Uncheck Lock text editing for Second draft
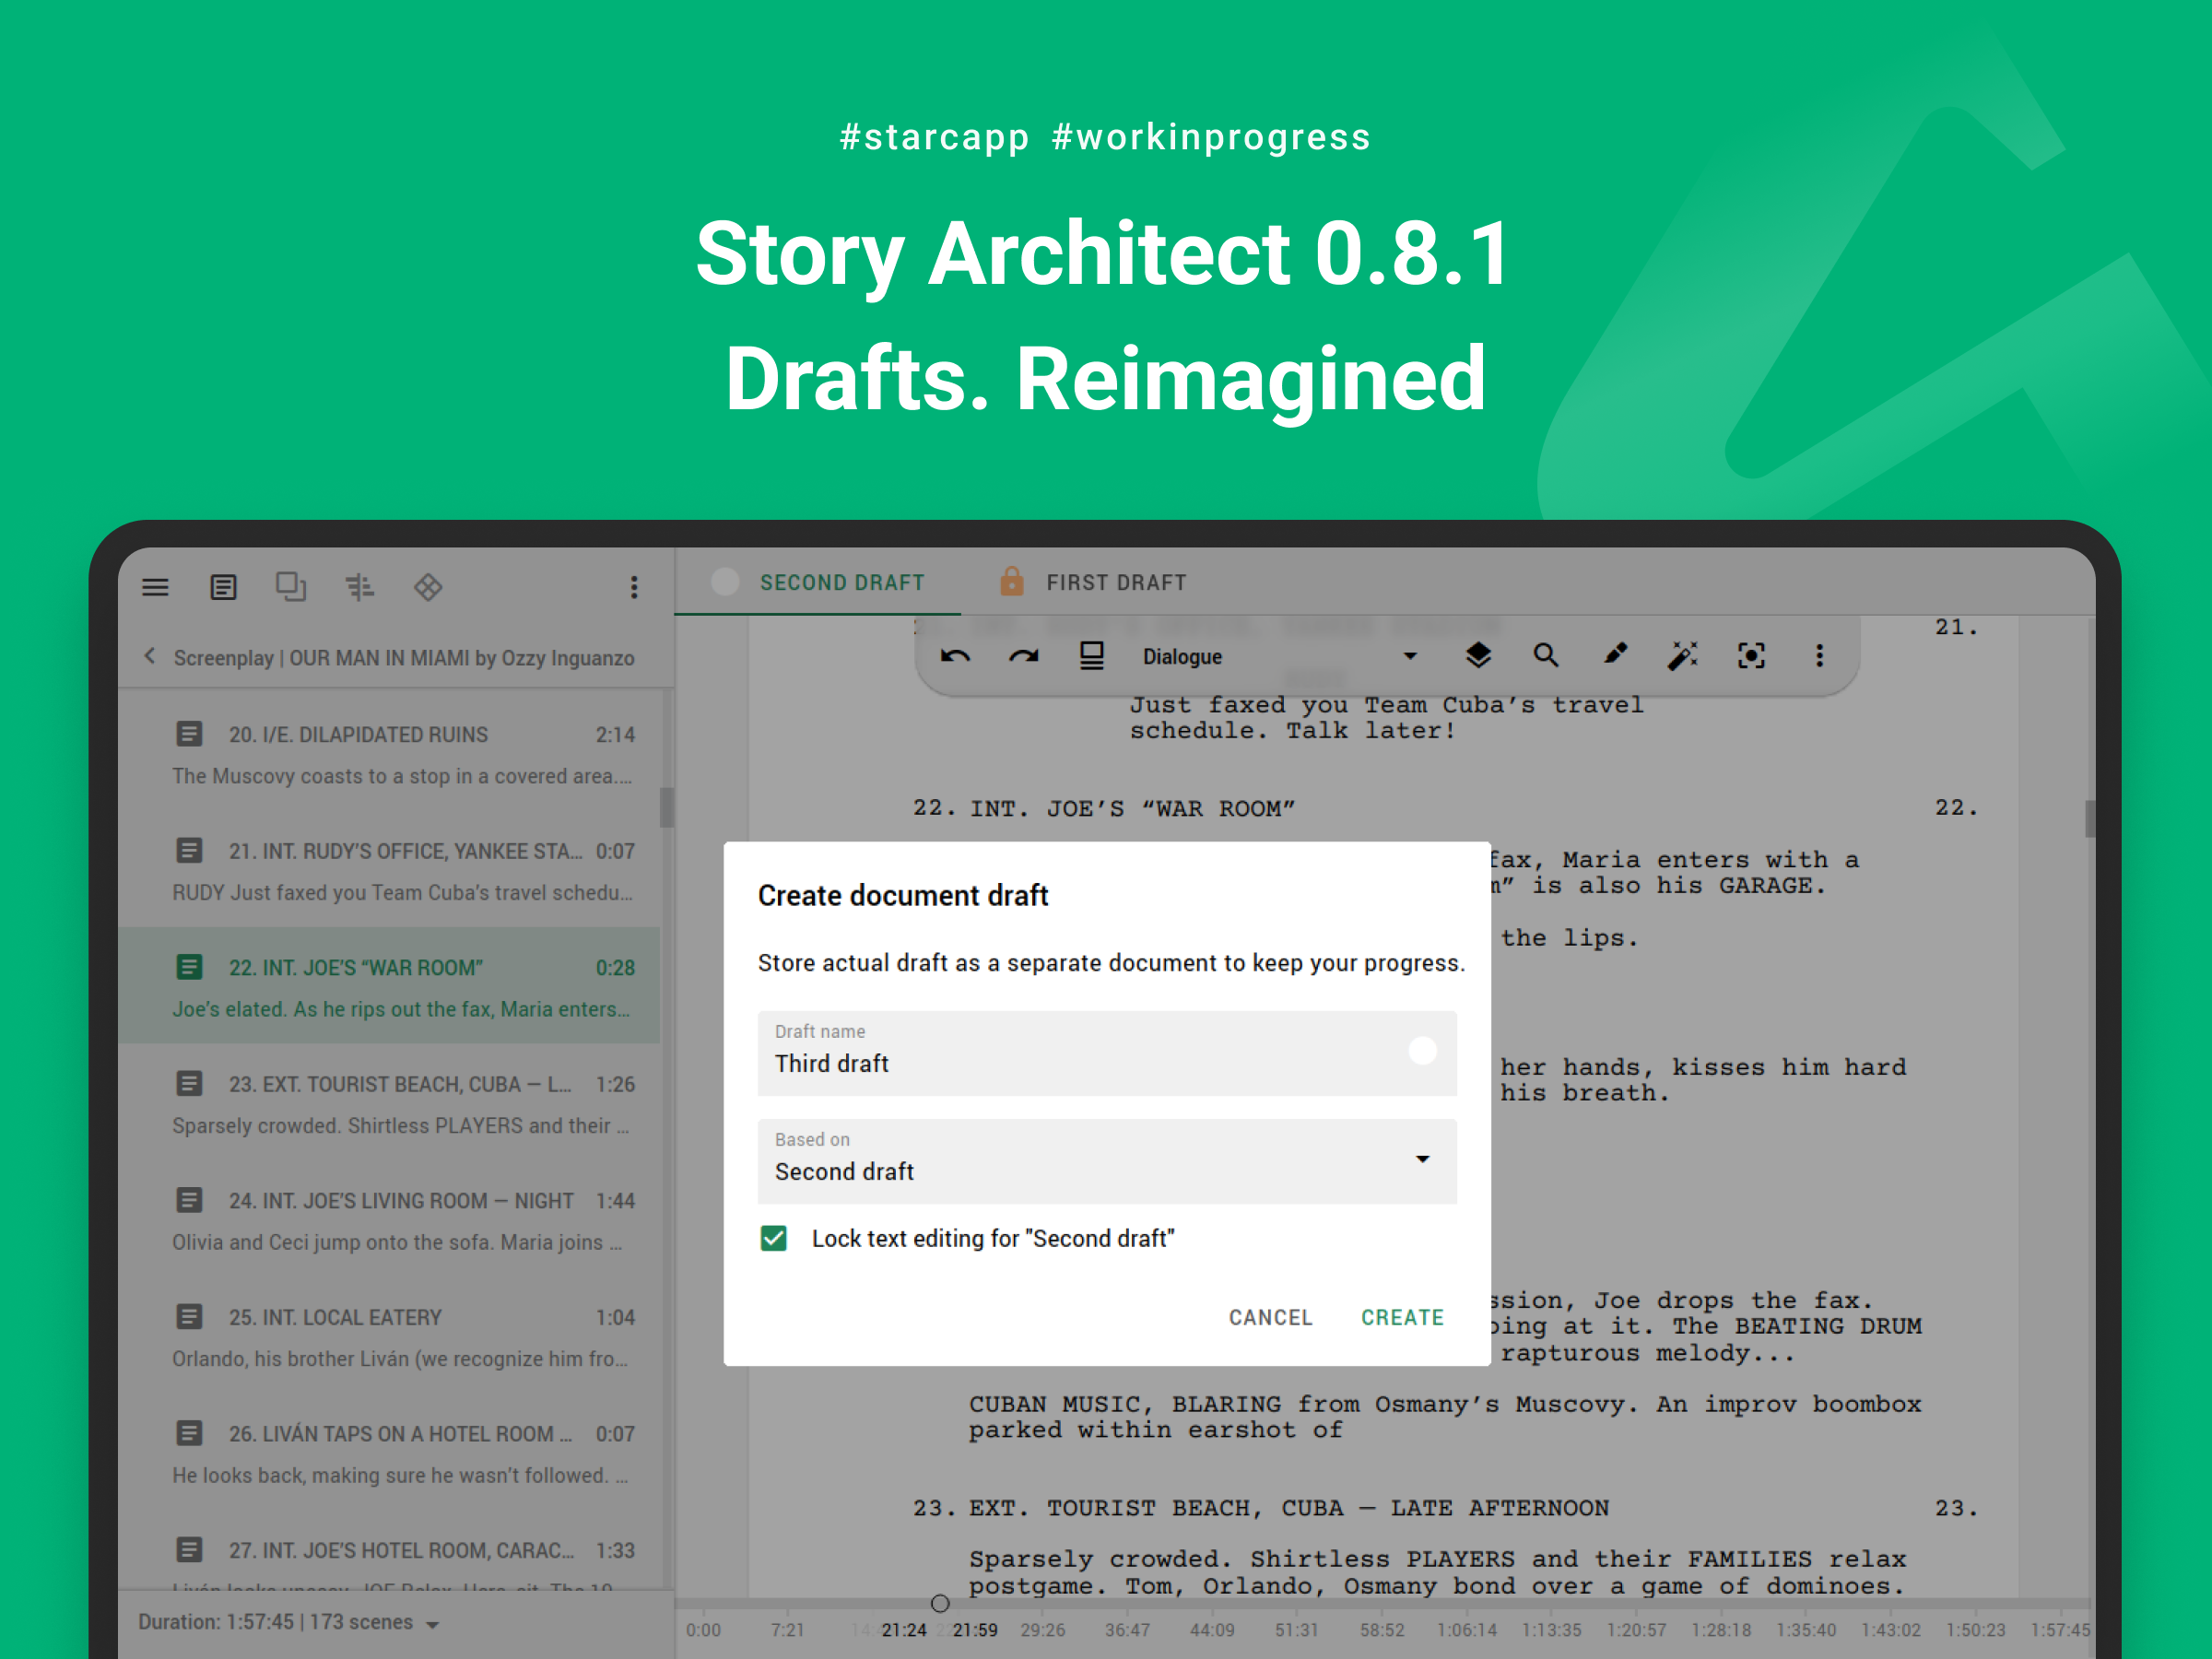The image size is (2212, 1659). [773, 1238]
